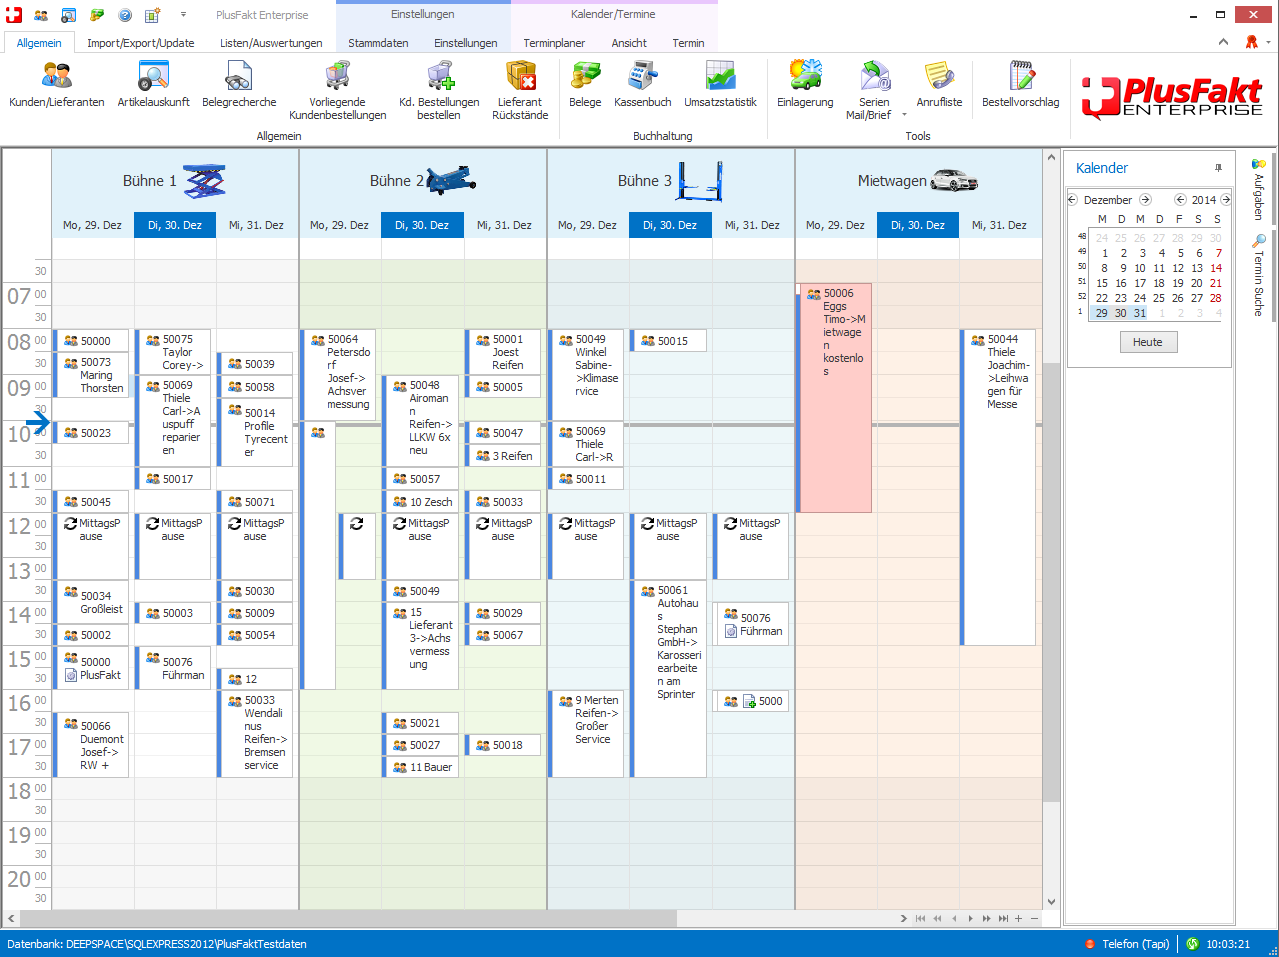Open Bestellvorschlag
Screen dimensions: 1279x957
(x=1020, y=85)
